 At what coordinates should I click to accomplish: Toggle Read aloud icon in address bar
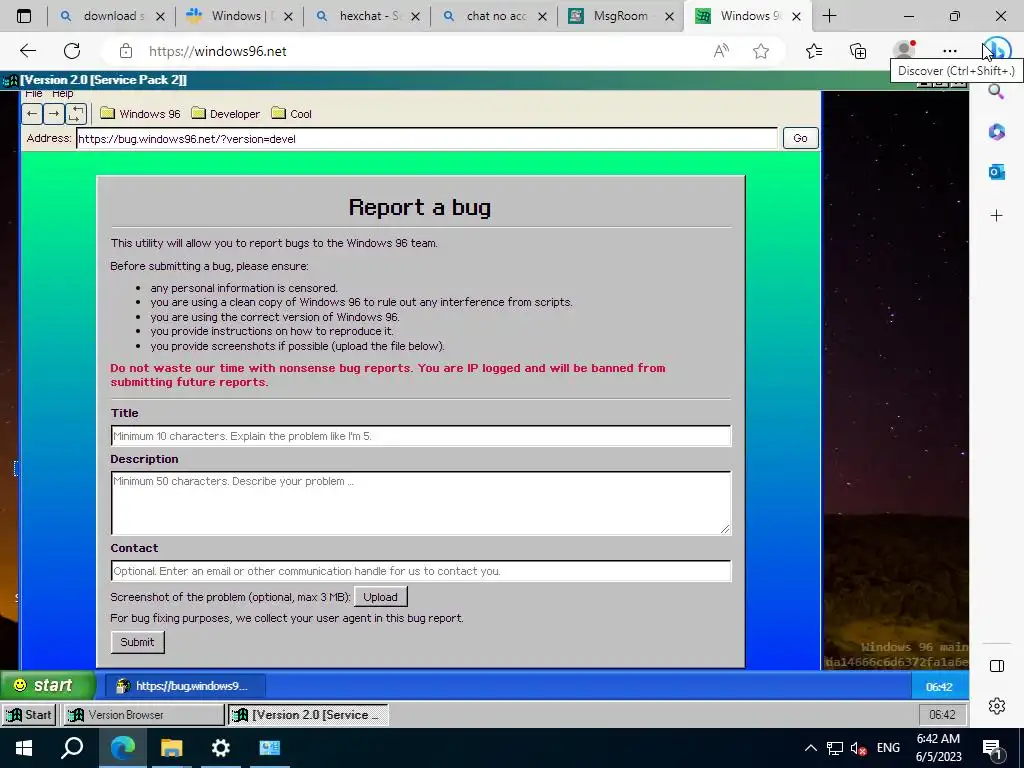click(721, 51)
